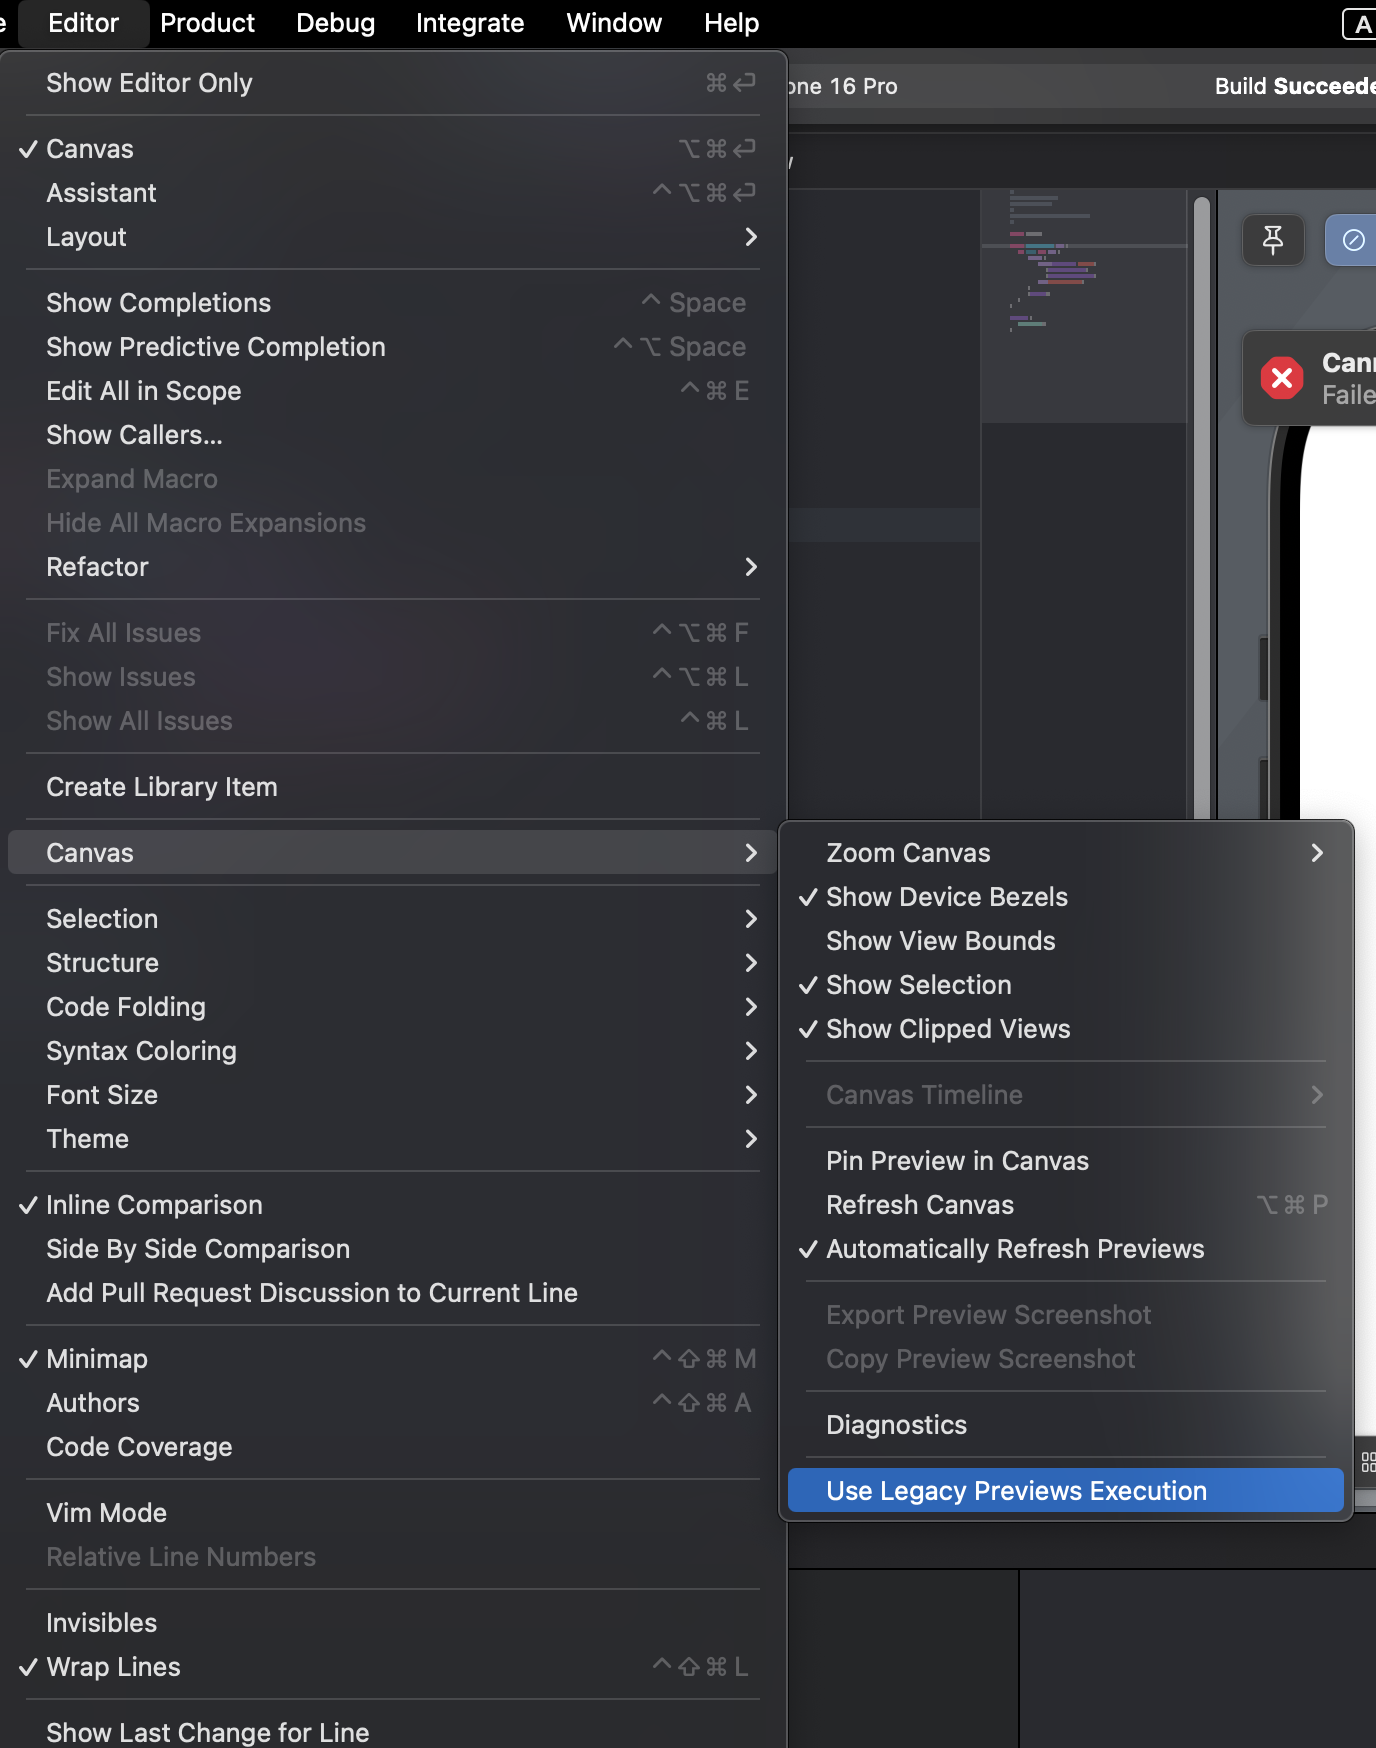1376x1748 pixels.
Task: Toggle the Authors view
Action: pyautogui.click(x=392, y=1403)
